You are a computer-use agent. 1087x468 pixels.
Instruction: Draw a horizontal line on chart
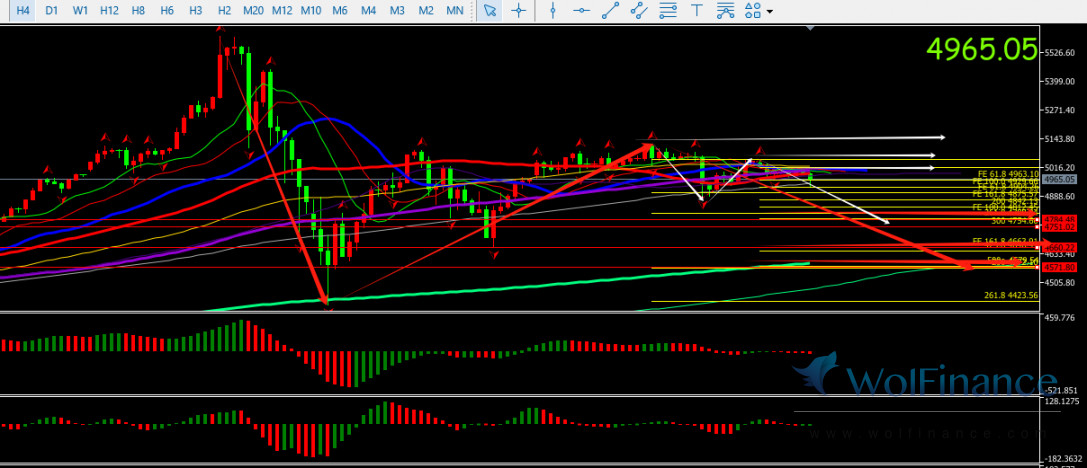tap(582, 10)
